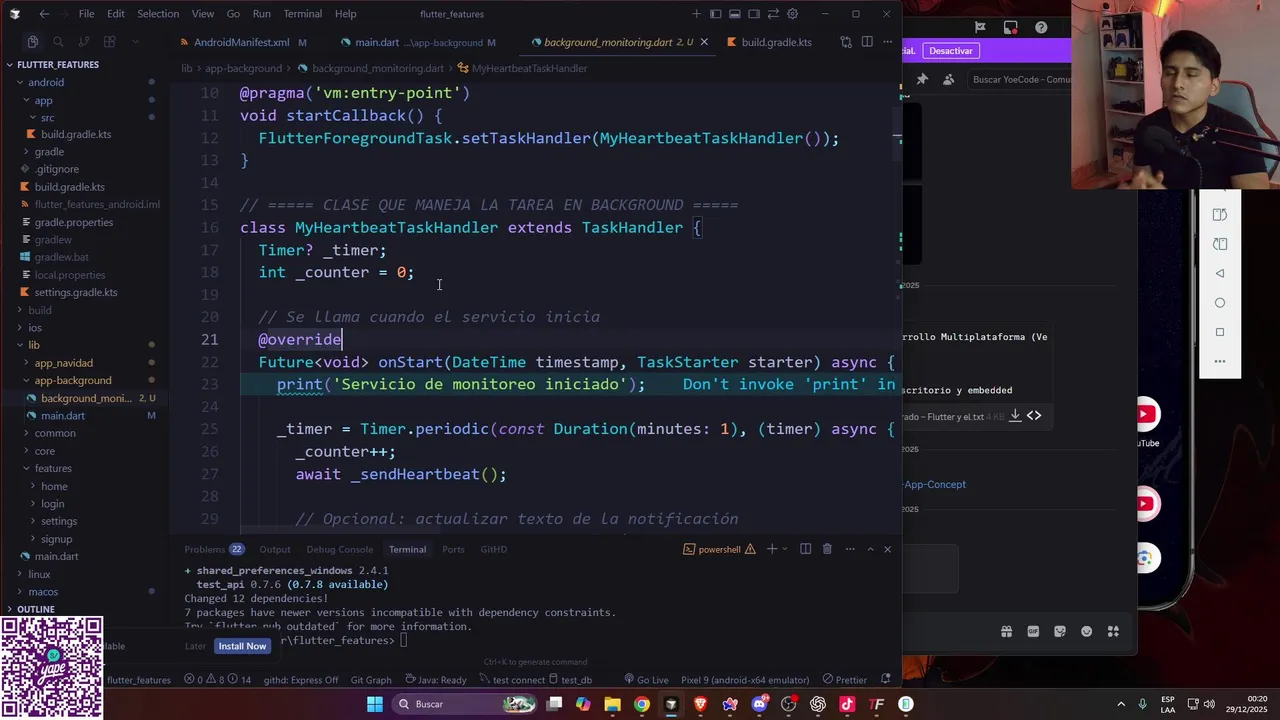Open the Run menu

[x=261, y=14]
